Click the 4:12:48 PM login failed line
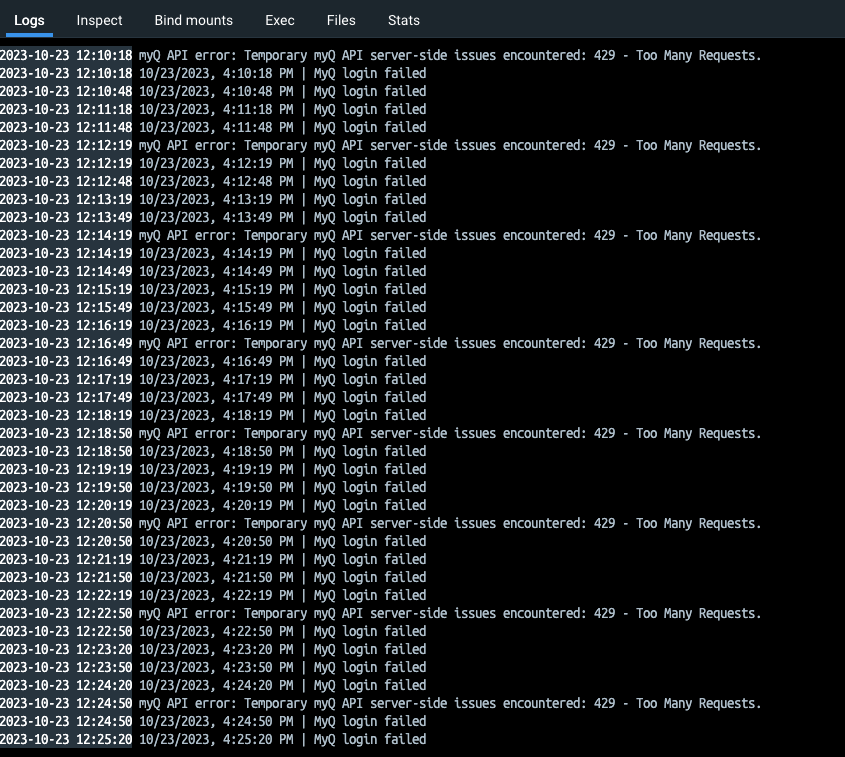845x757 pixels. pos(213,181)
